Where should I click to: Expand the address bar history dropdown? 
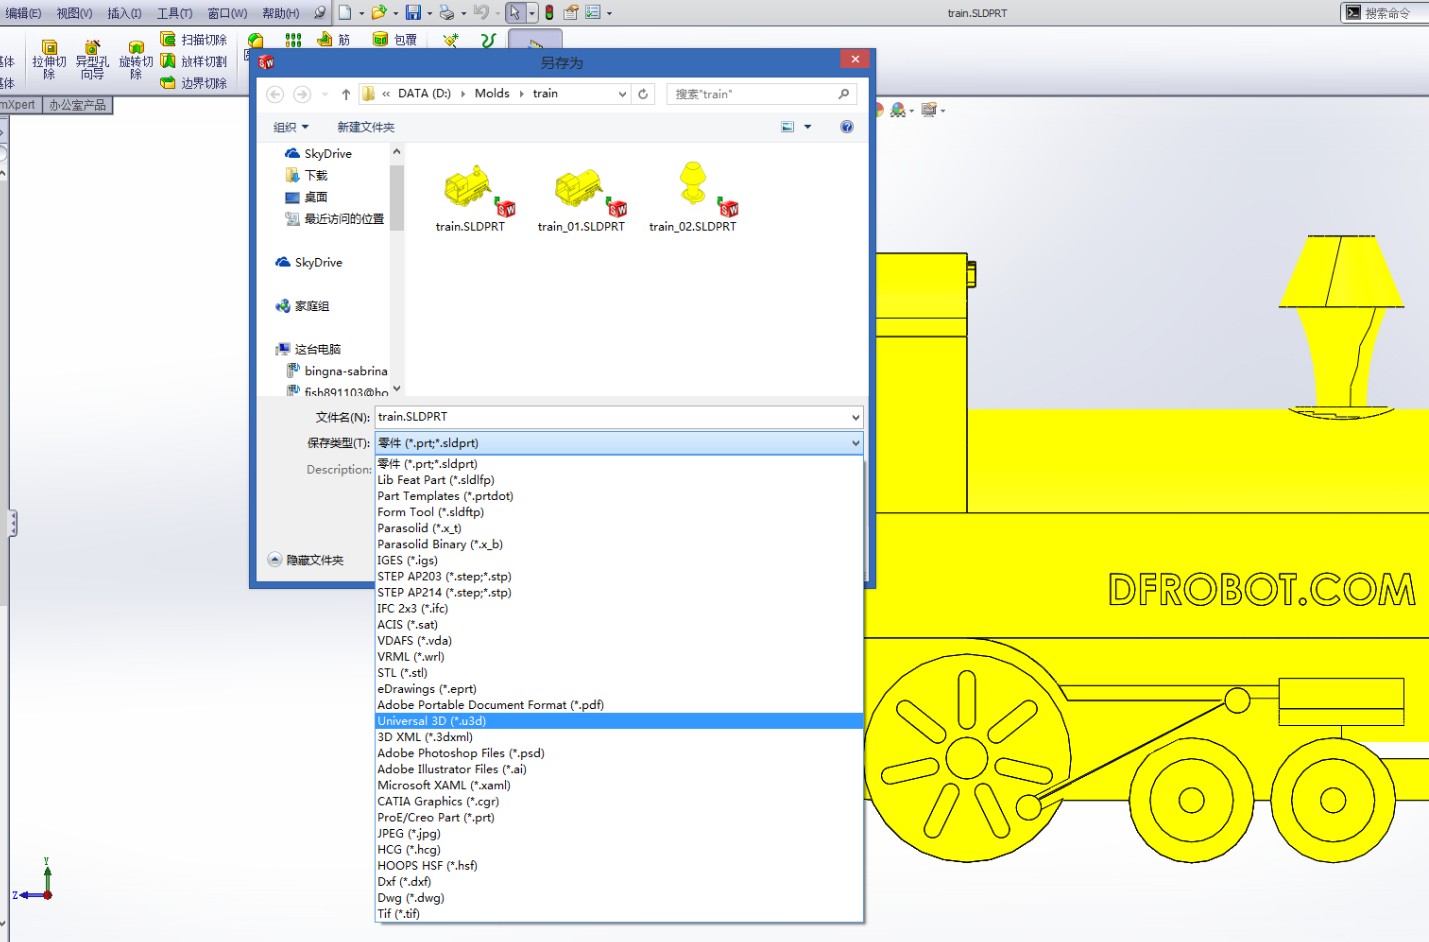click(622, 94)
